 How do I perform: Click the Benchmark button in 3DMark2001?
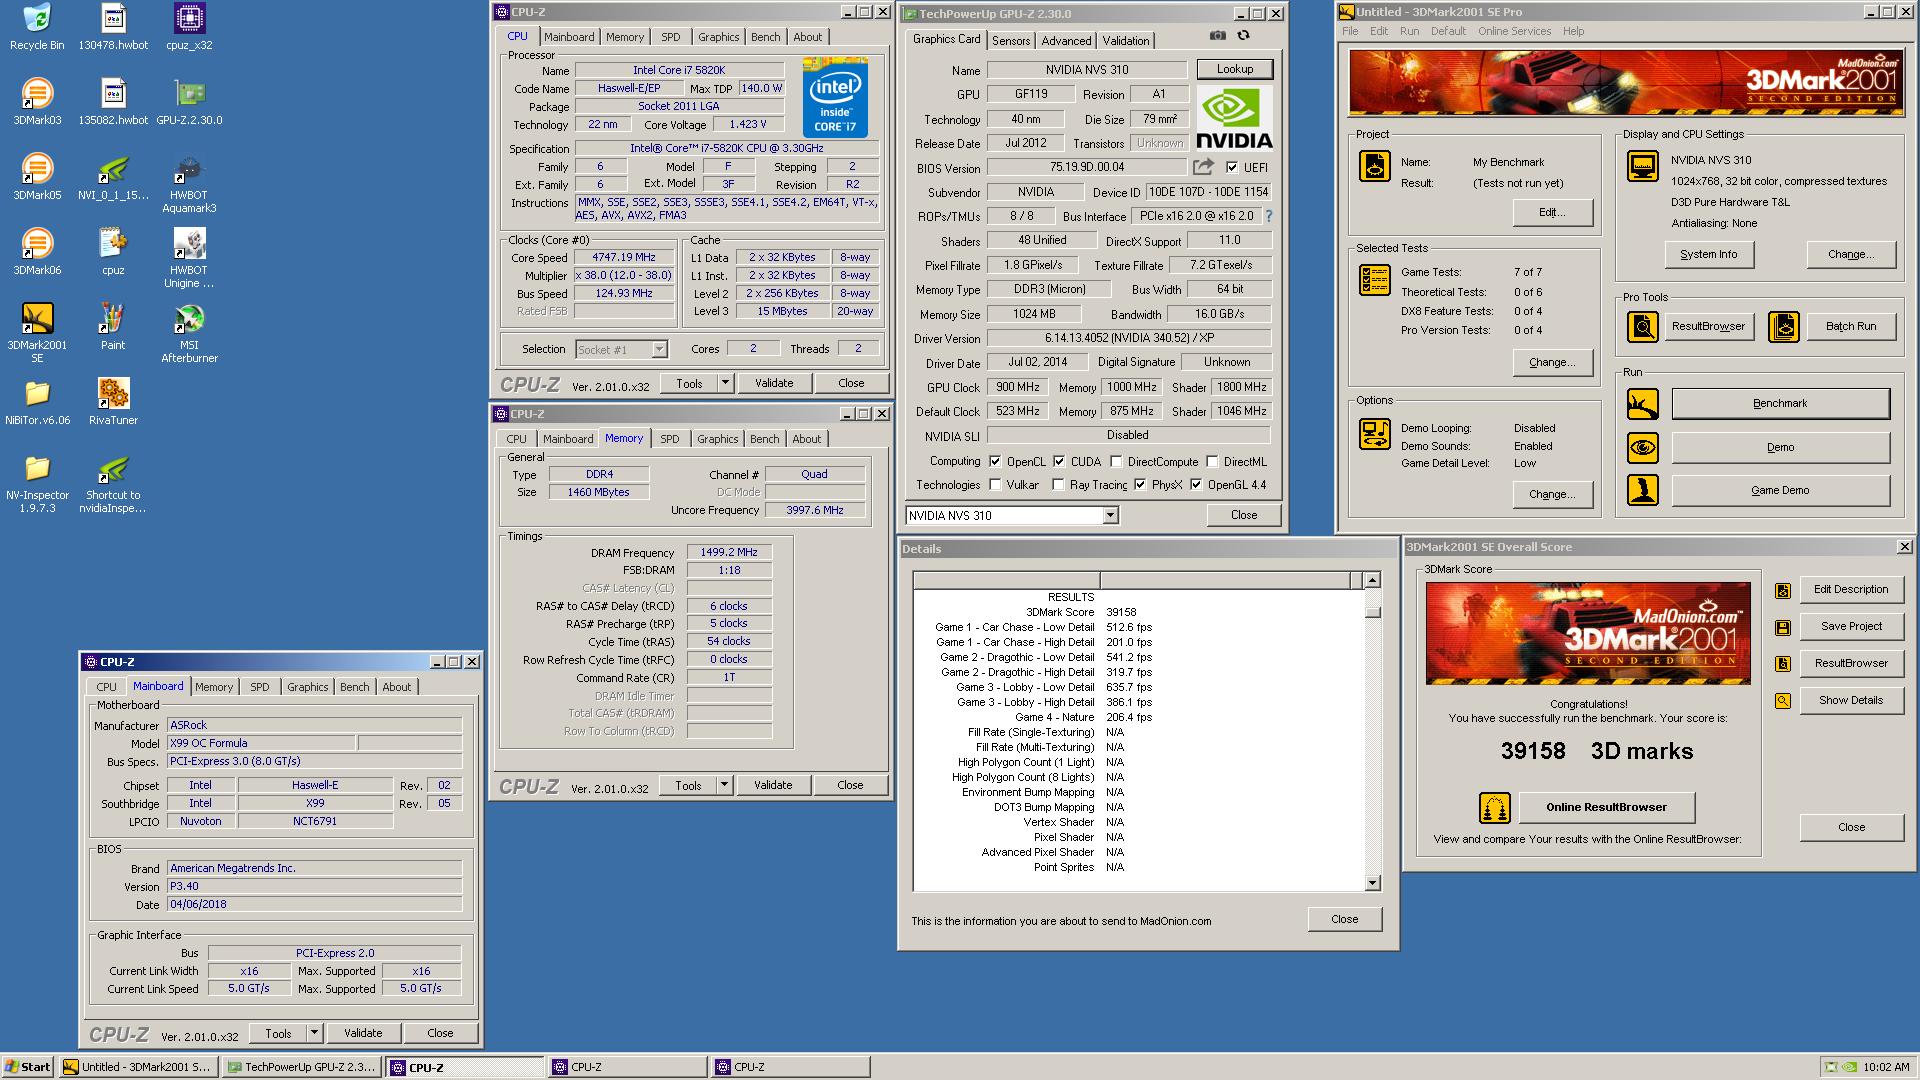pos(1780,404)
